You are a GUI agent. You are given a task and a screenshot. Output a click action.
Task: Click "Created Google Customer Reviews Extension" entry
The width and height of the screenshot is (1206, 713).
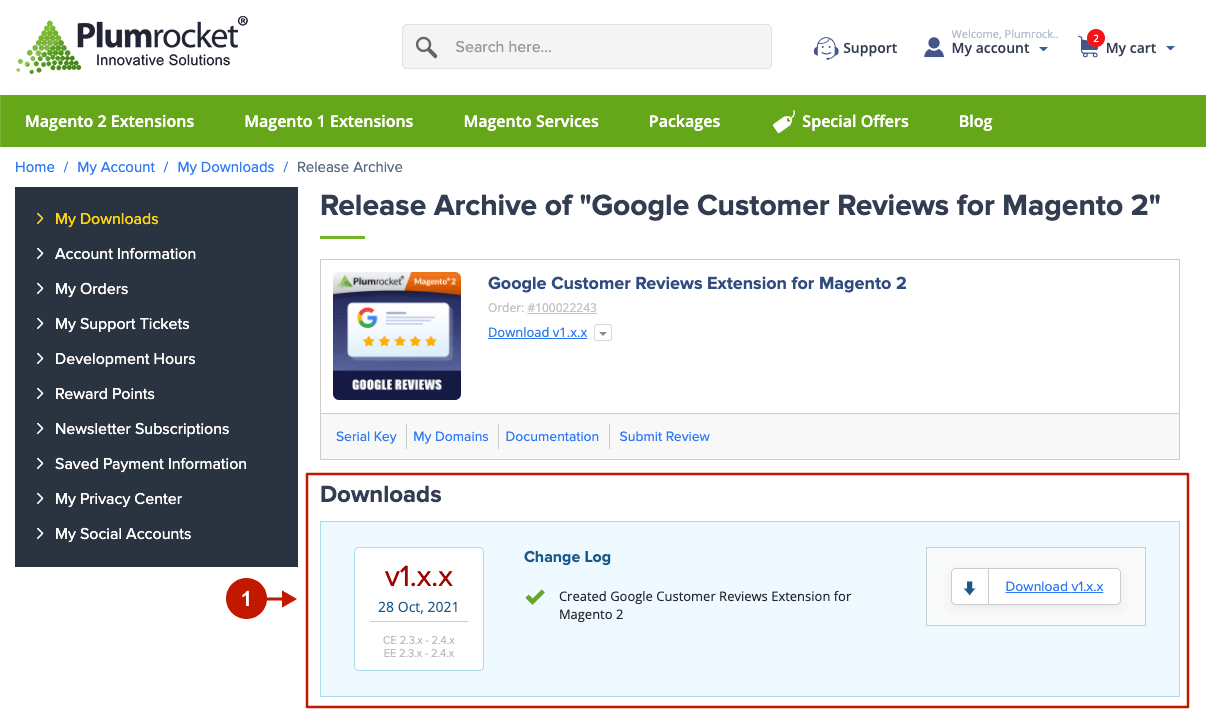click(705, 605)
